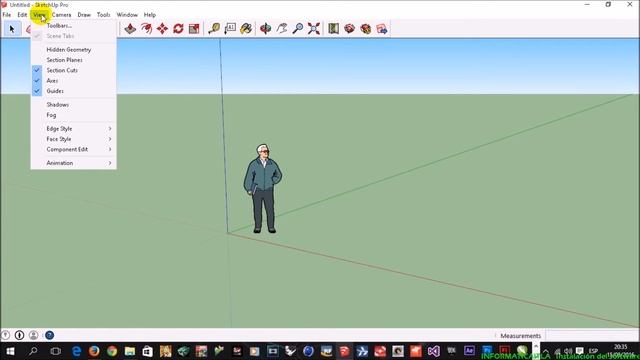Expand the Face Style submenu
Screen dimensions: 640x360
click(73, 139)
